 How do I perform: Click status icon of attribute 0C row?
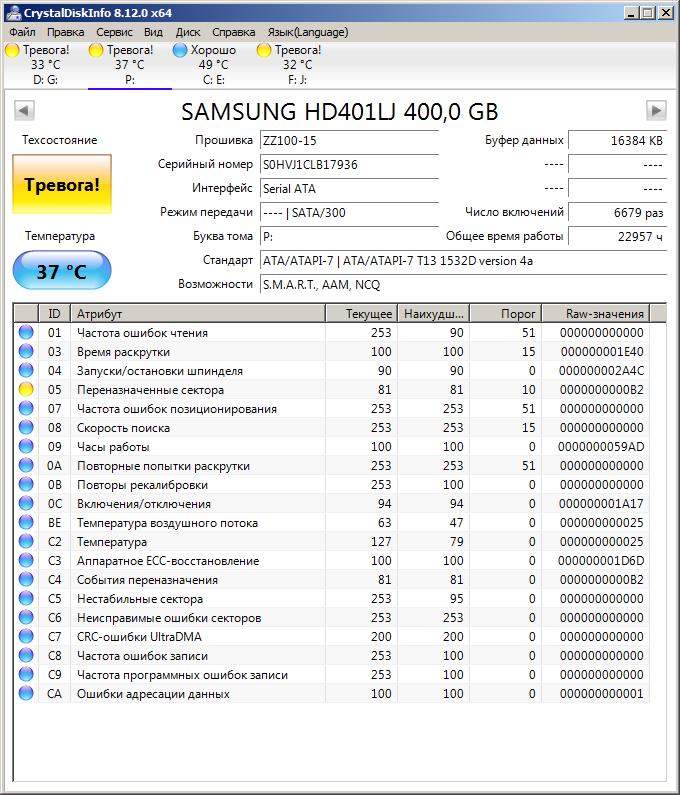point(26,503)
